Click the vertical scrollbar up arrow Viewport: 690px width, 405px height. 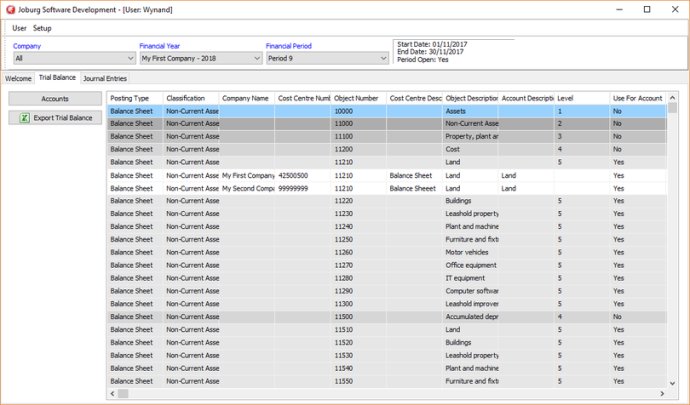coord(672,98)
